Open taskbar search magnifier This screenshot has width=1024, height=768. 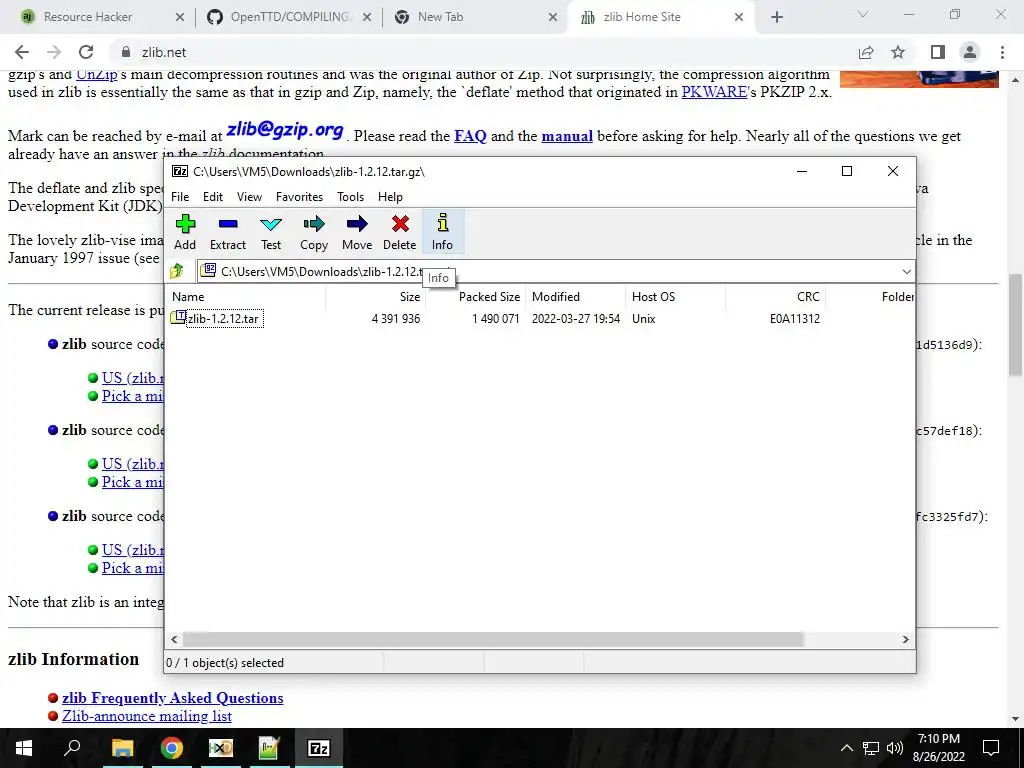click(72, 748)
